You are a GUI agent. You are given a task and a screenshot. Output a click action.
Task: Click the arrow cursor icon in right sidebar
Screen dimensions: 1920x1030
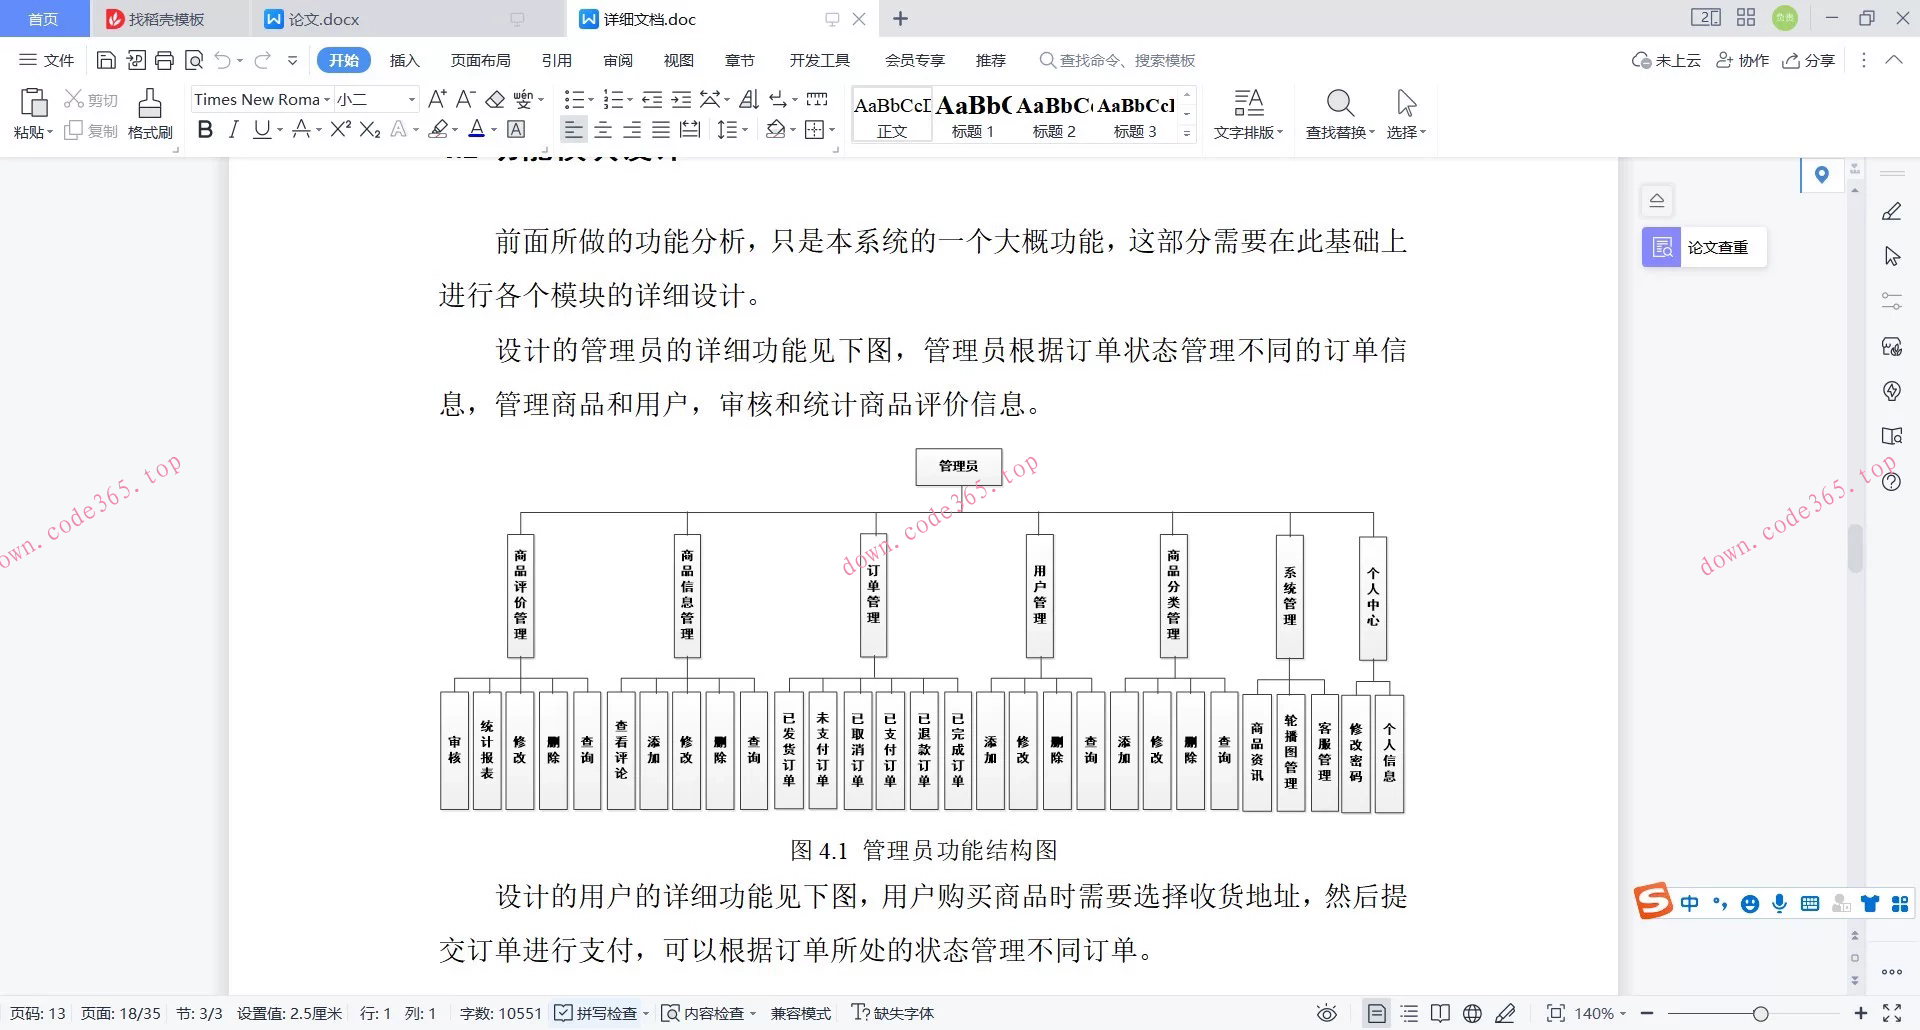tap(1892, 257)
